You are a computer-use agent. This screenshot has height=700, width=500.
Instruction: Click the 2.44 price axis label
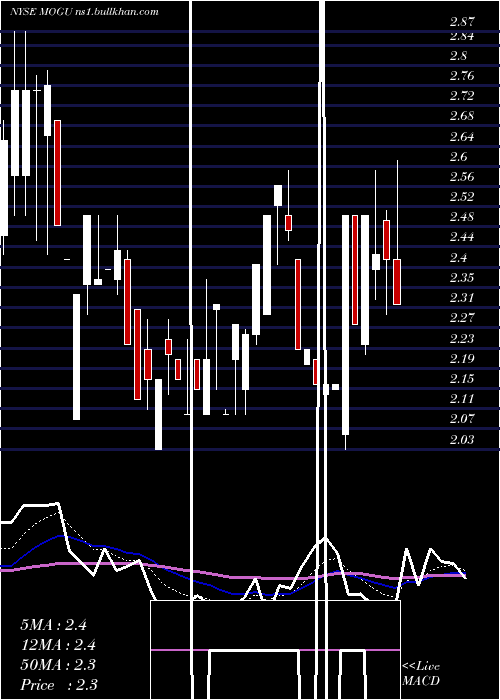(462, 238)
